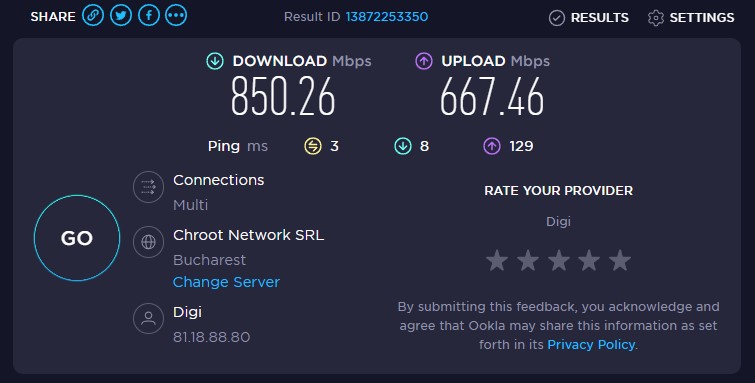Start the test with GO button
The width and height of the screenshot is (755, 383).
click(77, 238)
